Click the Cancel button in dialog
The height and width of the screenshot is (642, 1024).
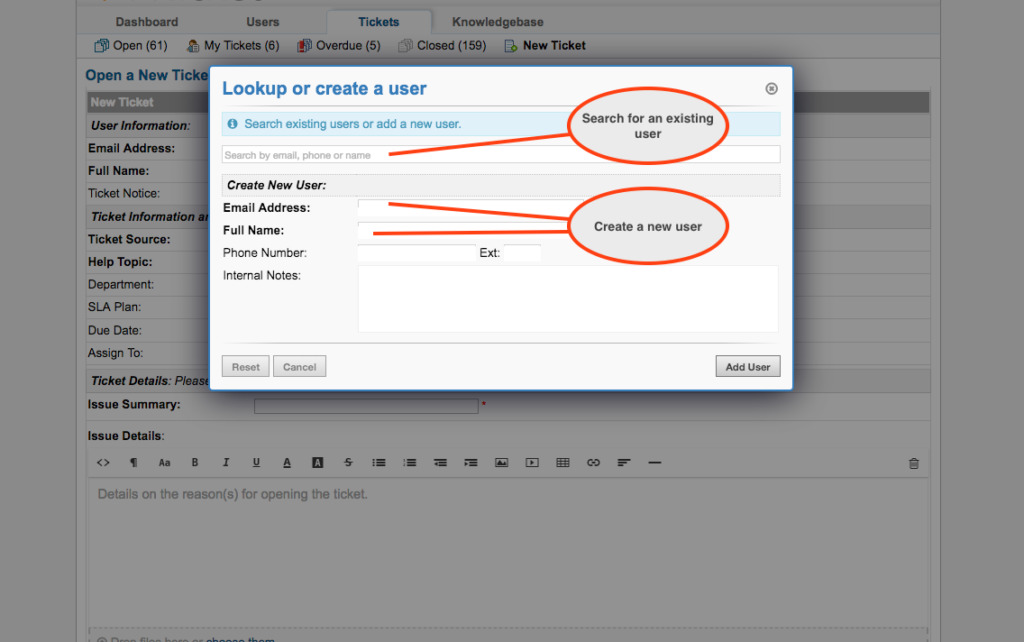tap(300, 366)
